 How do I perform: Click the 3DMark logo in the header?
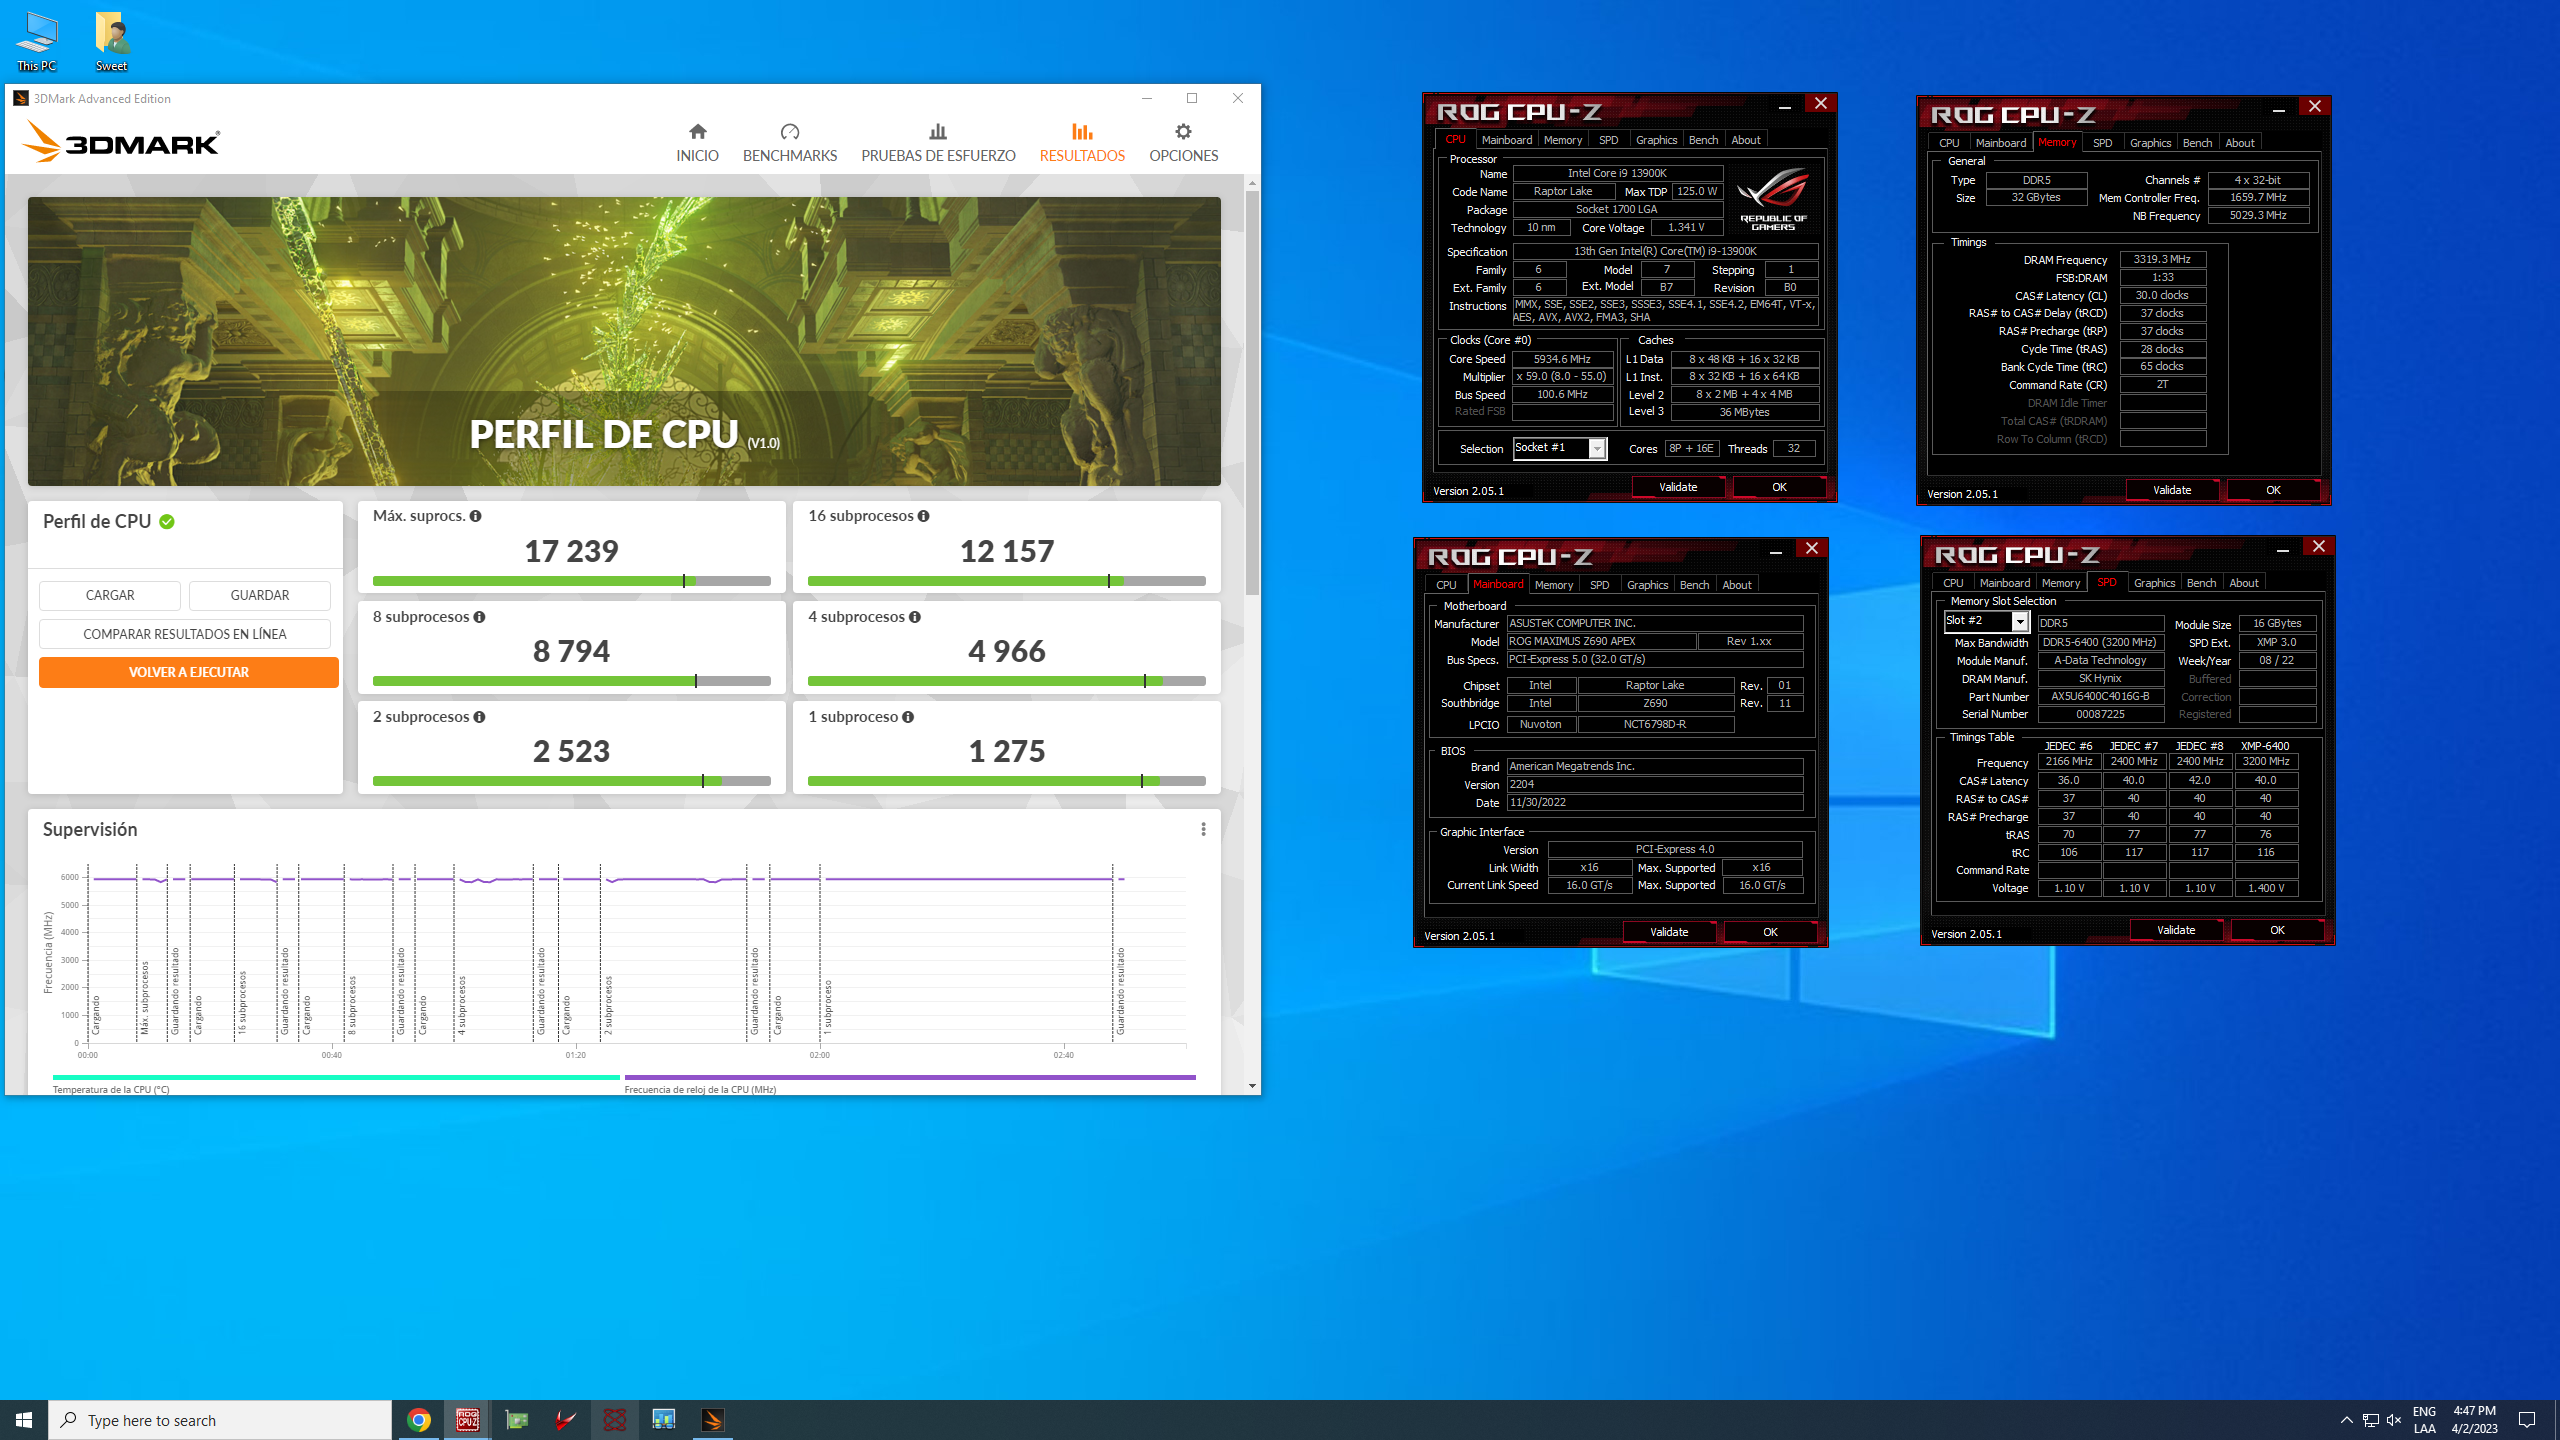tap(120, 142)
